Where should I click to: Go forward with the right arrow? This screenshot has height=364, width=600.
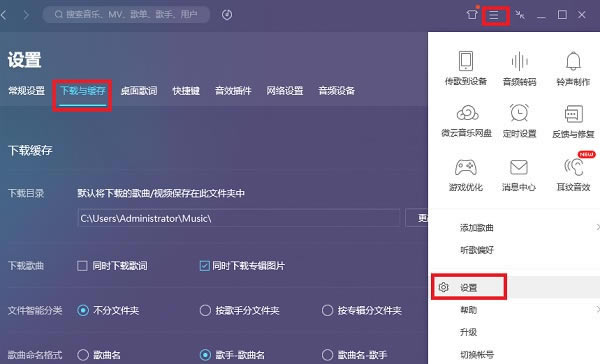[x=26, y=15]
